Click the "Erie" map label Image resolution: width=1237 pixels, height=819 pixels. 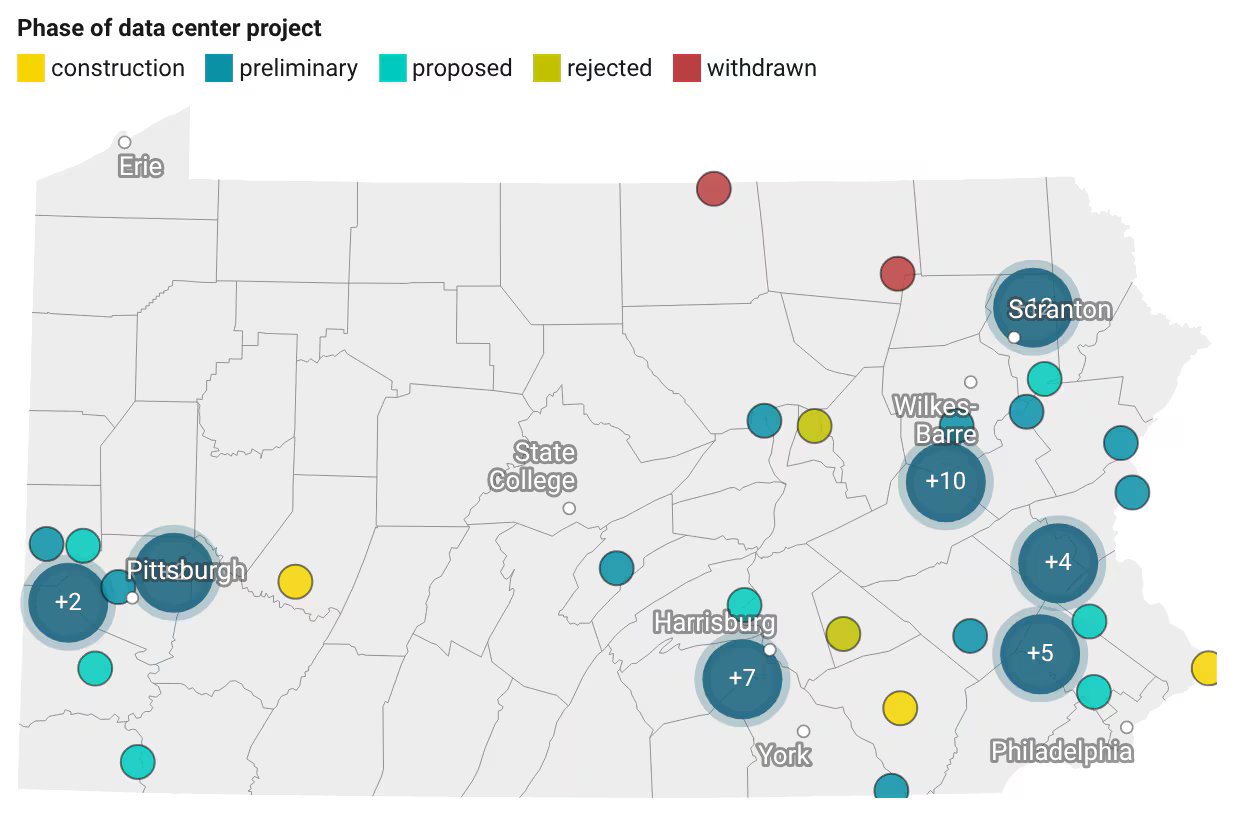click(x=141, y=166)
